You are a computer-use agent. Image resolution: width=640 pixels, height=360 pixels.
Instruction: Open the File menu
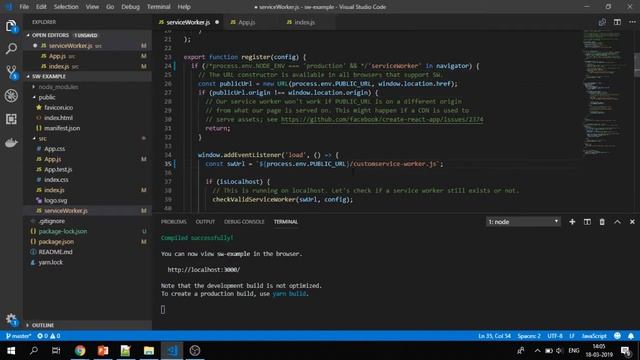24,7
